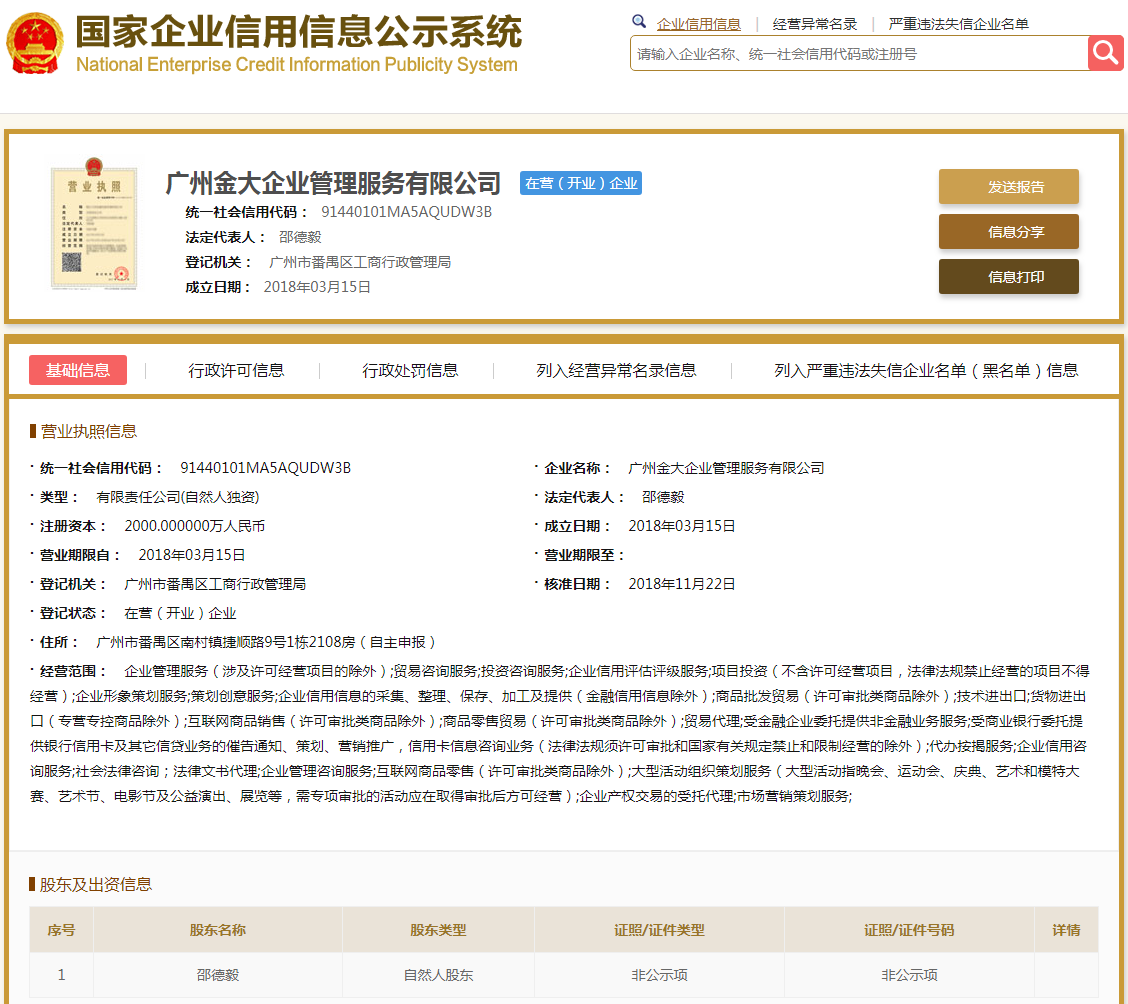Click the red search magnifier button
The width and height of the screenshot is (1128, 1004).
[x=1105, y=53]
